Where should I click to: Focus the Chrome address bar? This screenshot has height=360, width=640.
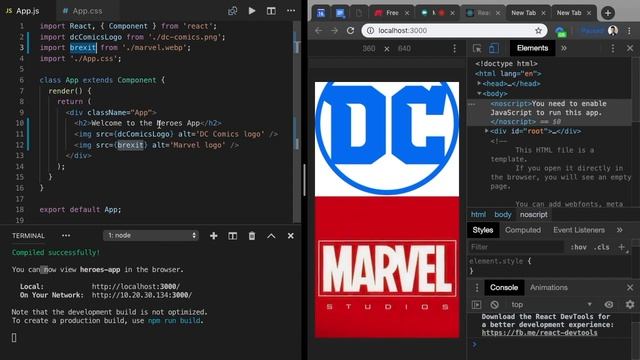click(454, 31)
